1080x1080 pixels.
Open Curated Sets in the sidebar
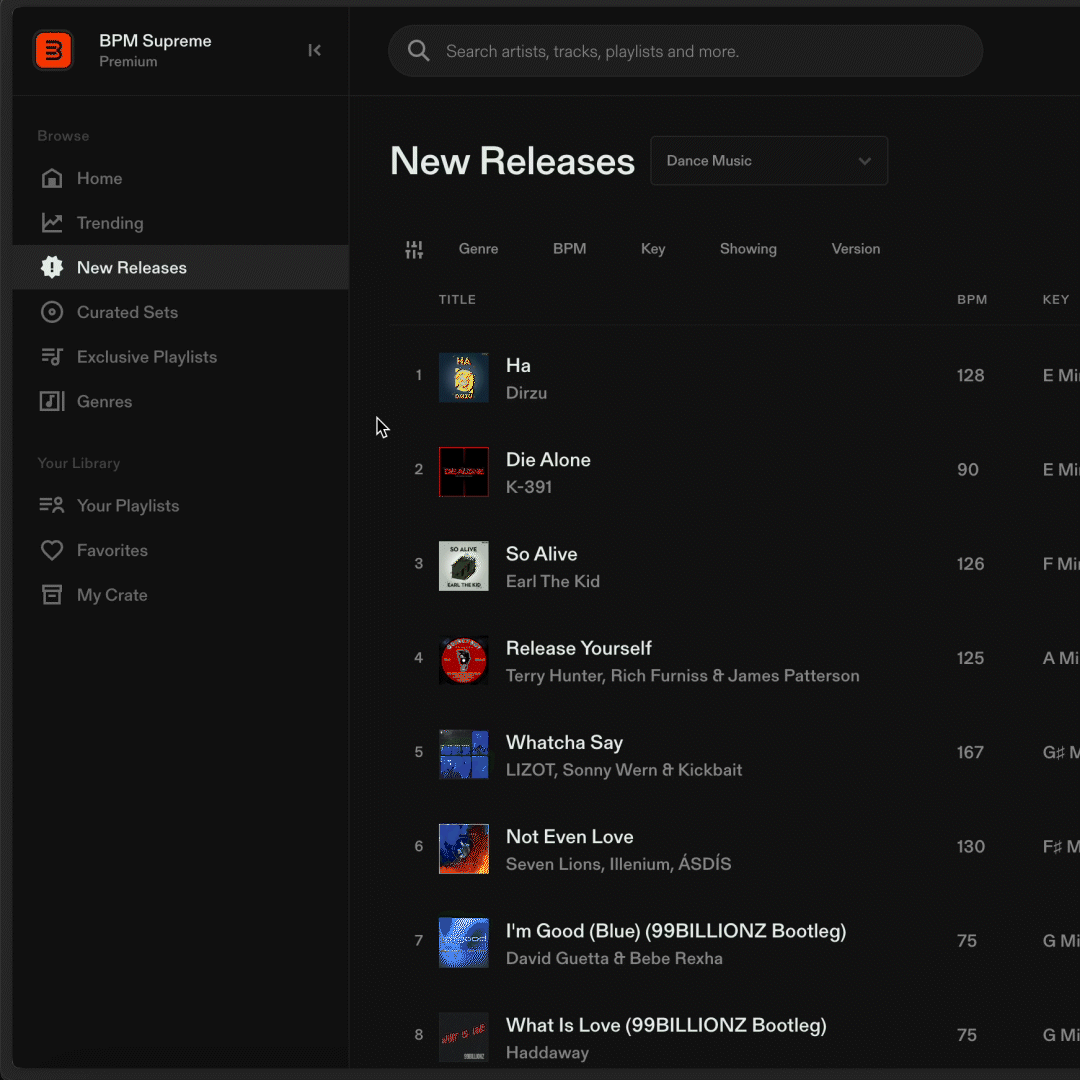pyautogui.click(x=180, y=312)
